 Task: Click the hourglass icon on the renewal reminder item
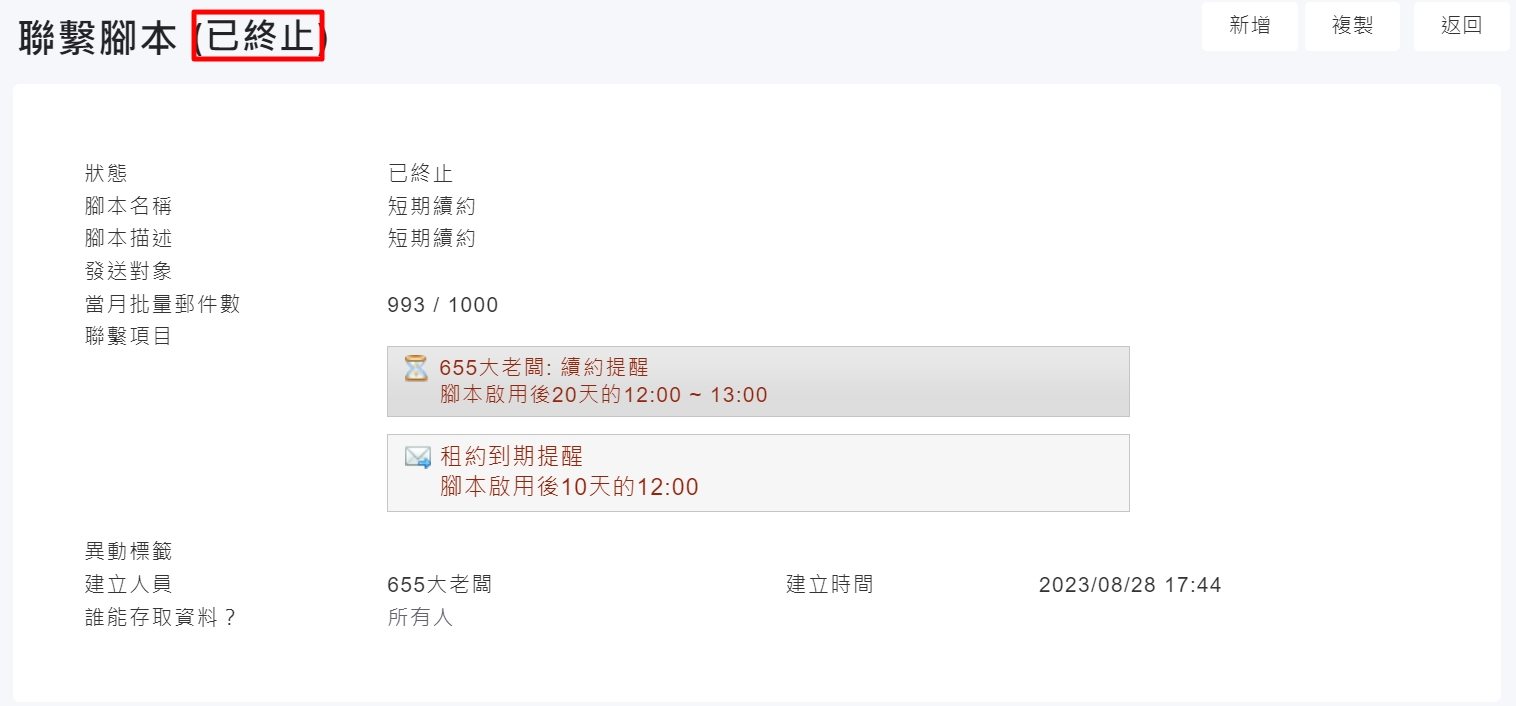point(415,368)
